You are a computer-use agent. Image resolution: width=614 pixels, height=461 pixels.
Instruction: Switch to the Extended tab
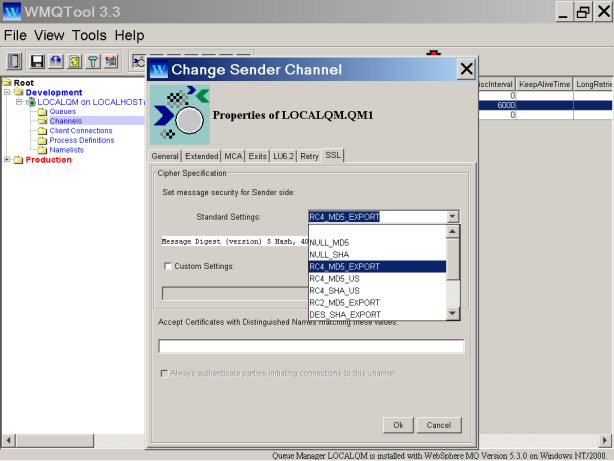point(201,156)
